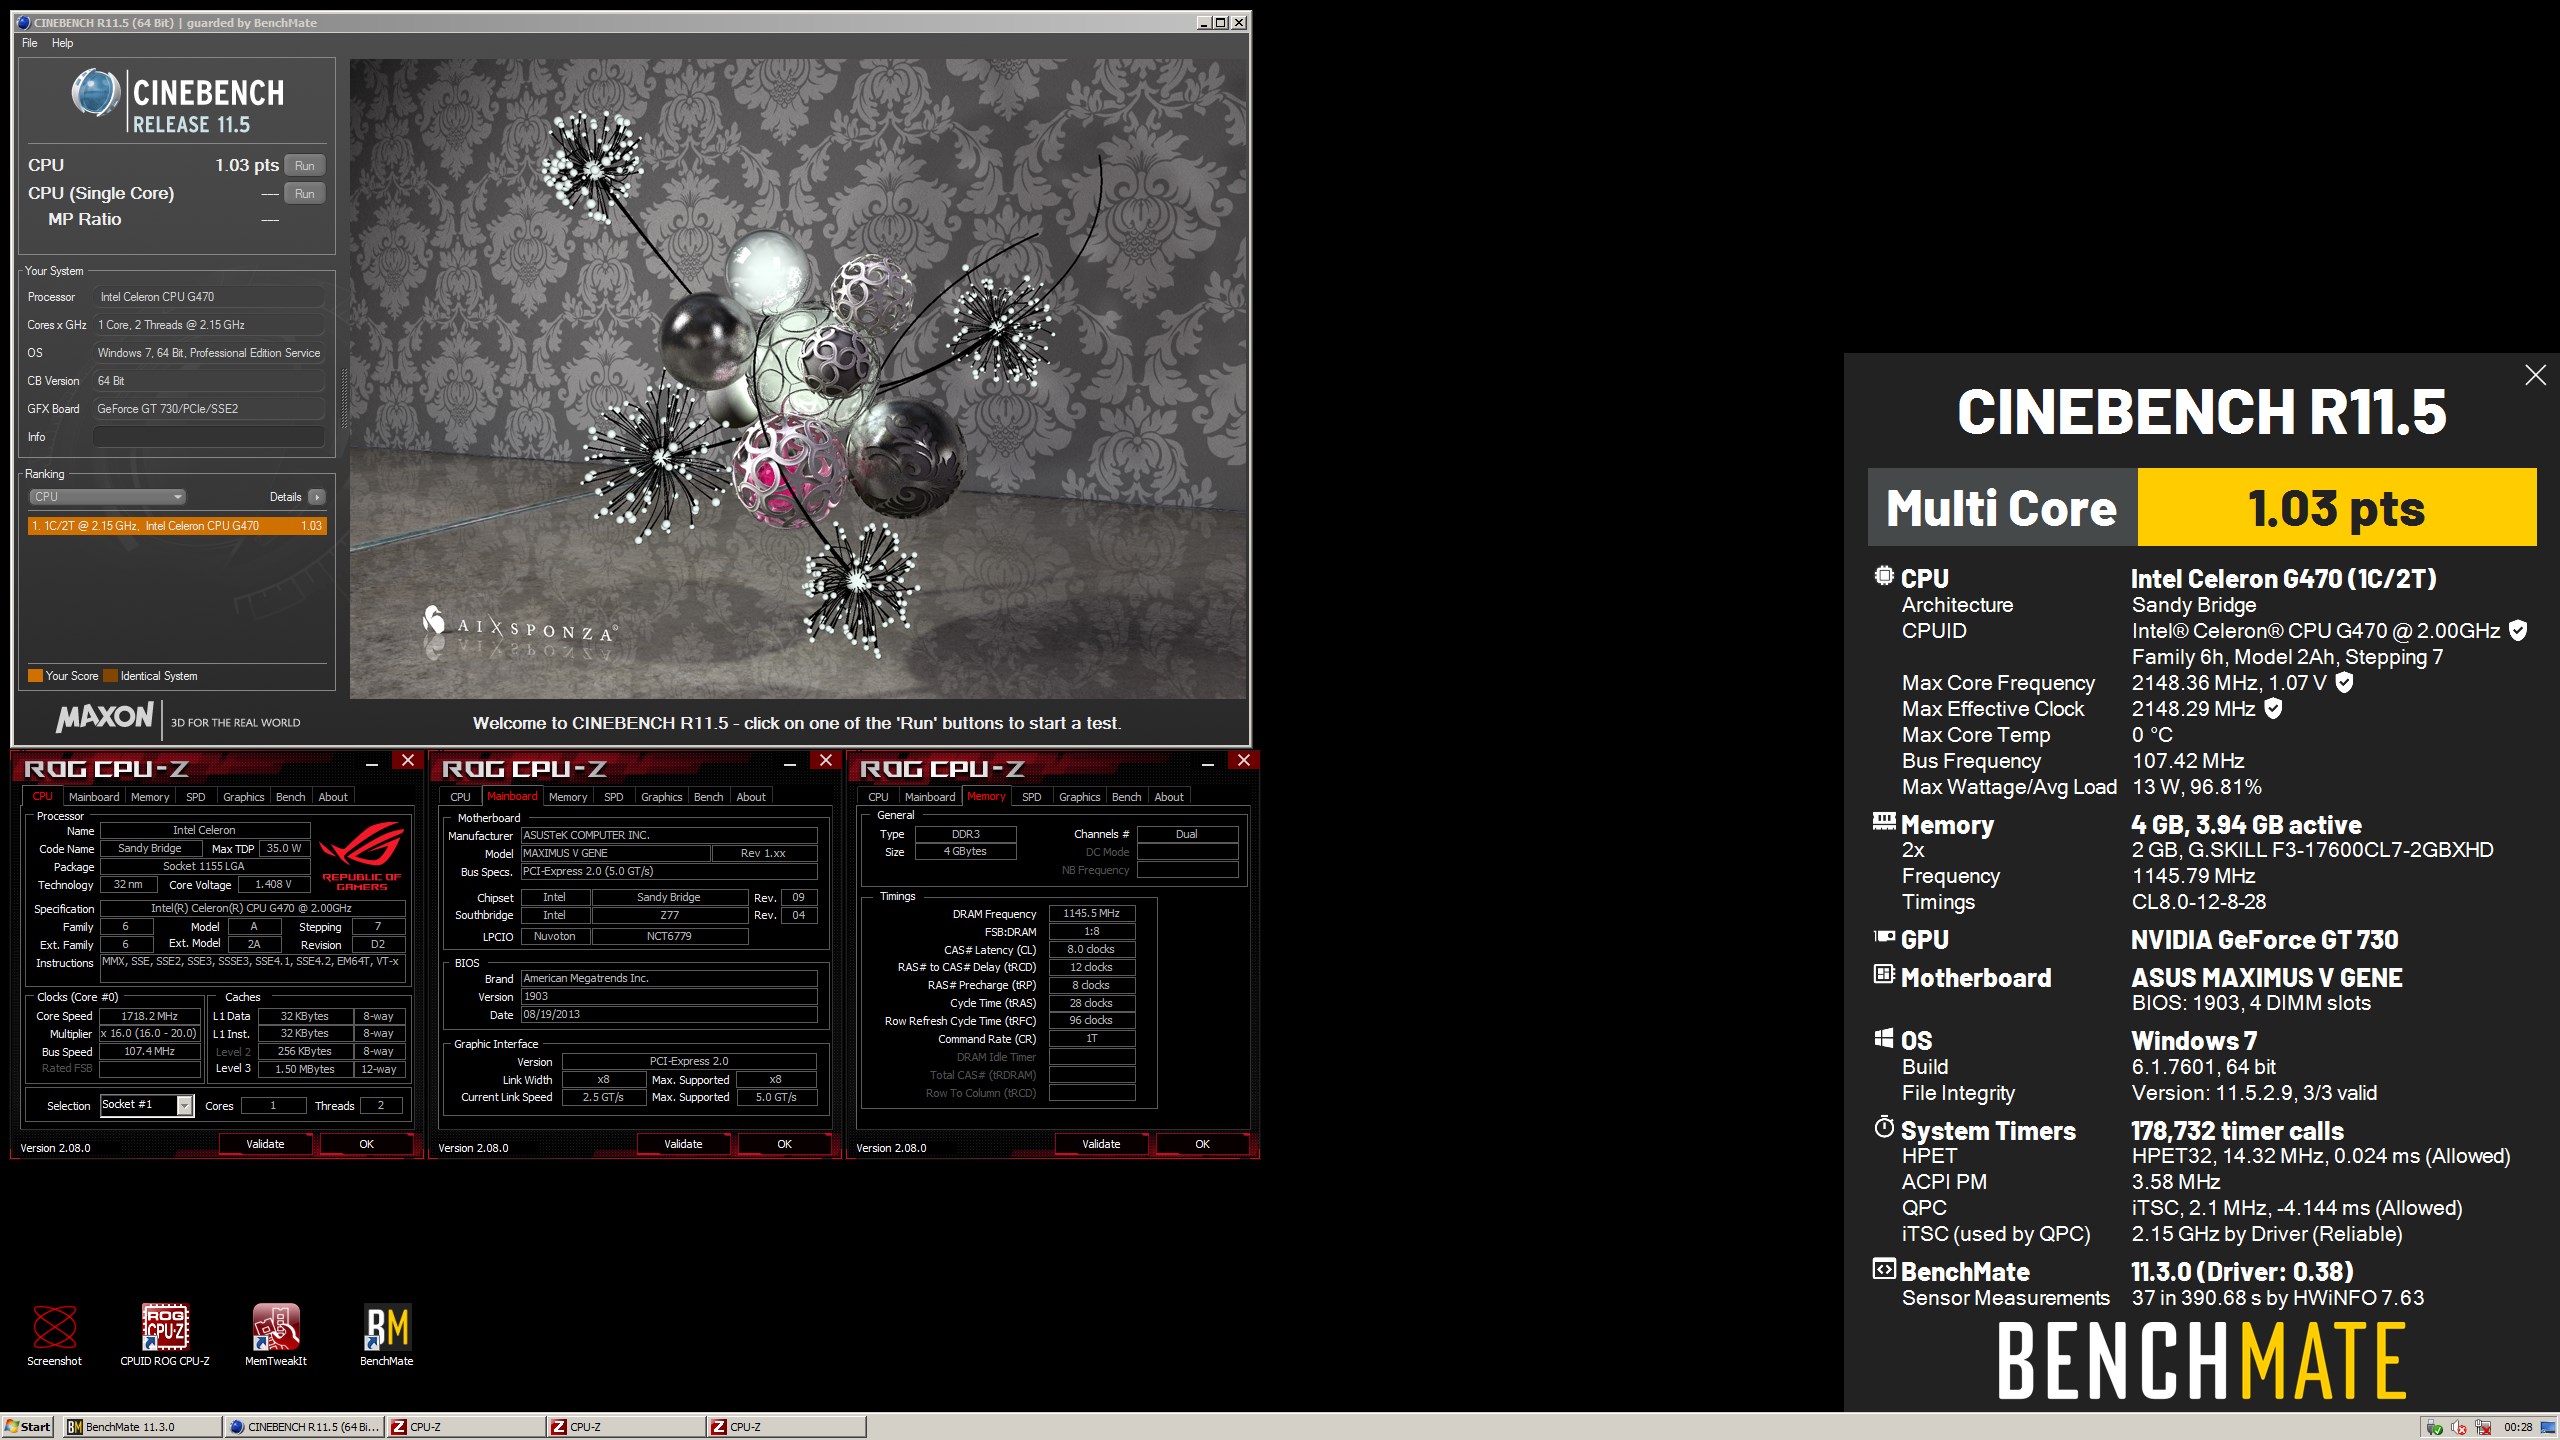Open About tab in the CPU-Z Motherboard window
Viewport: 2560px width, 1440px height.
[751, 797]
